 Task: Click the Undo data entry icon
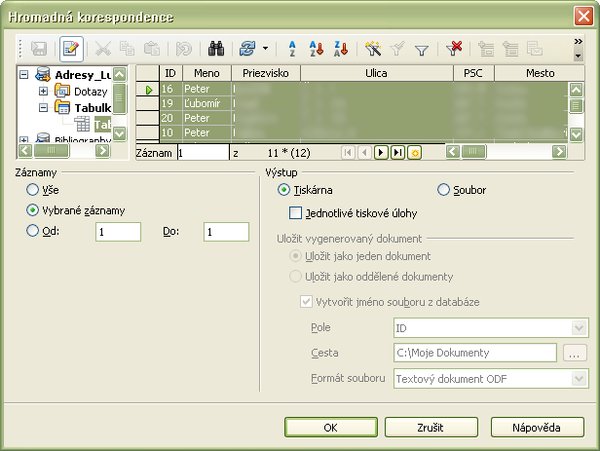184,49
